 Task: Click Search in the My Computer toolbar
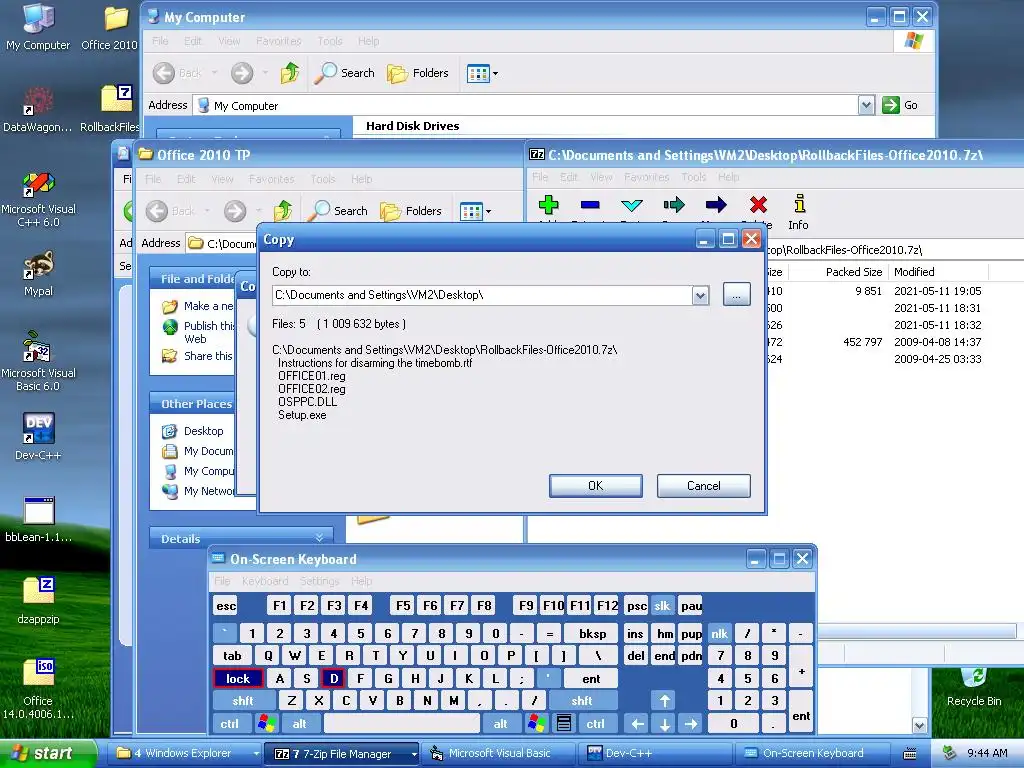coord(344,73)
